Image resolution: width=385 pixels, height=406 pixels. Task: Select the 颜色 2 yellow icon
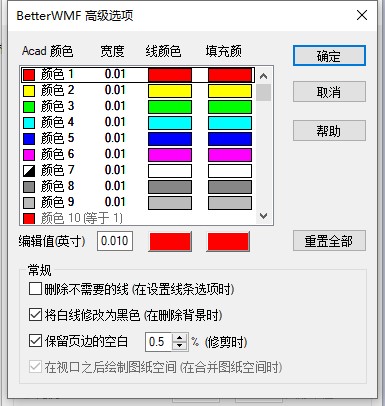tap(29, 91)
